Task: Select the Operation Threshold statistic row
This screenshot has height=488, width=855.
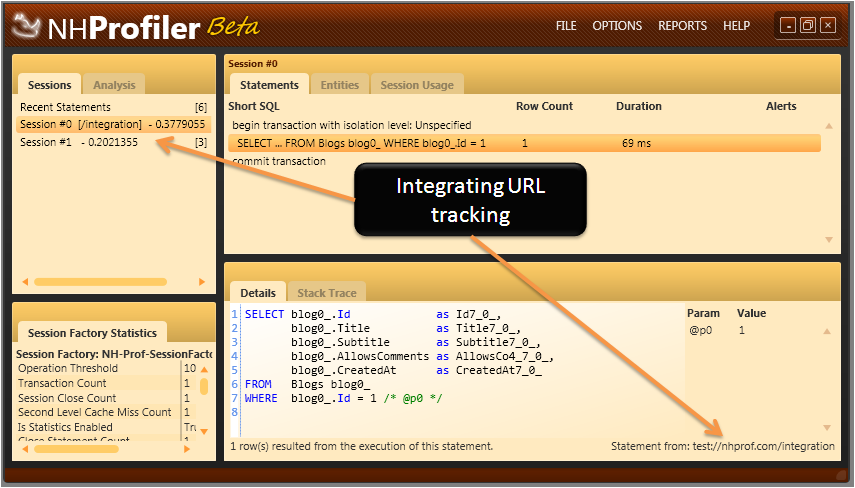Action: (106, 368)
